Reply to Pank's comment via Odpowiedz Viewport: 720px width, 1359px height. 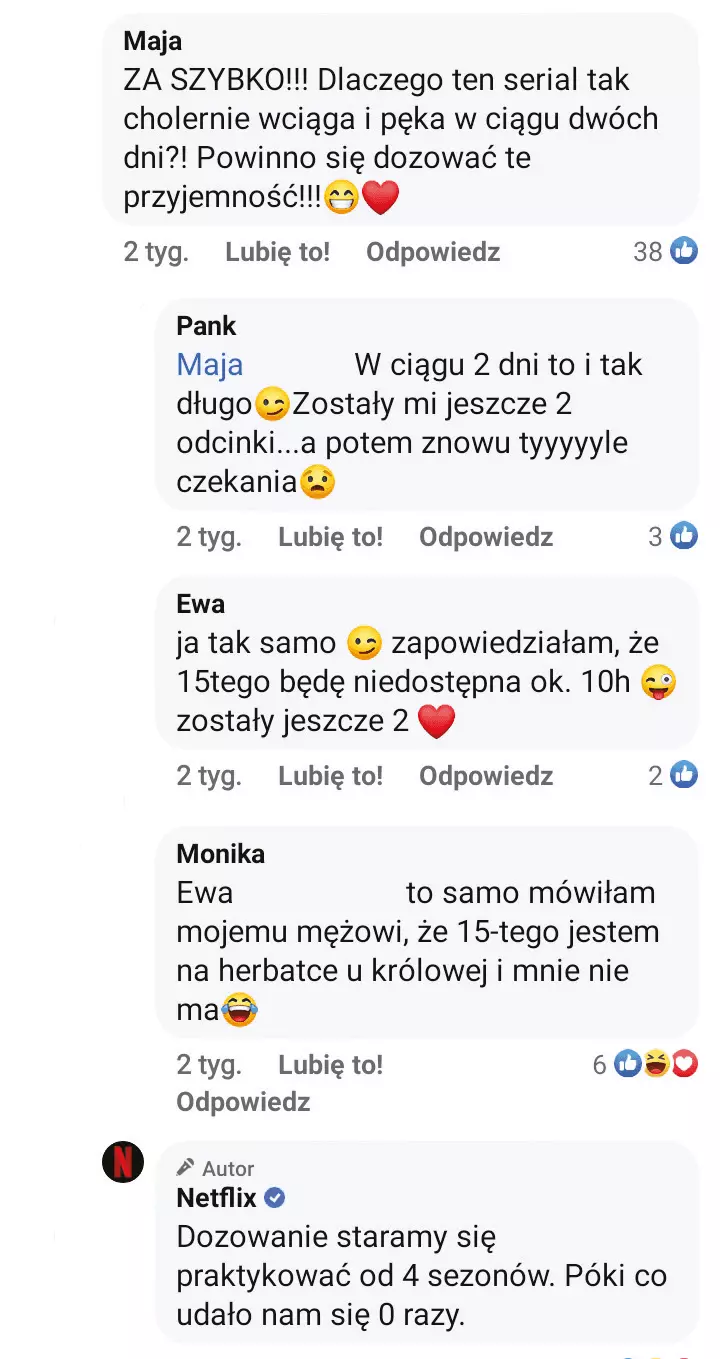pyautogui.click(x=486, y=537)
